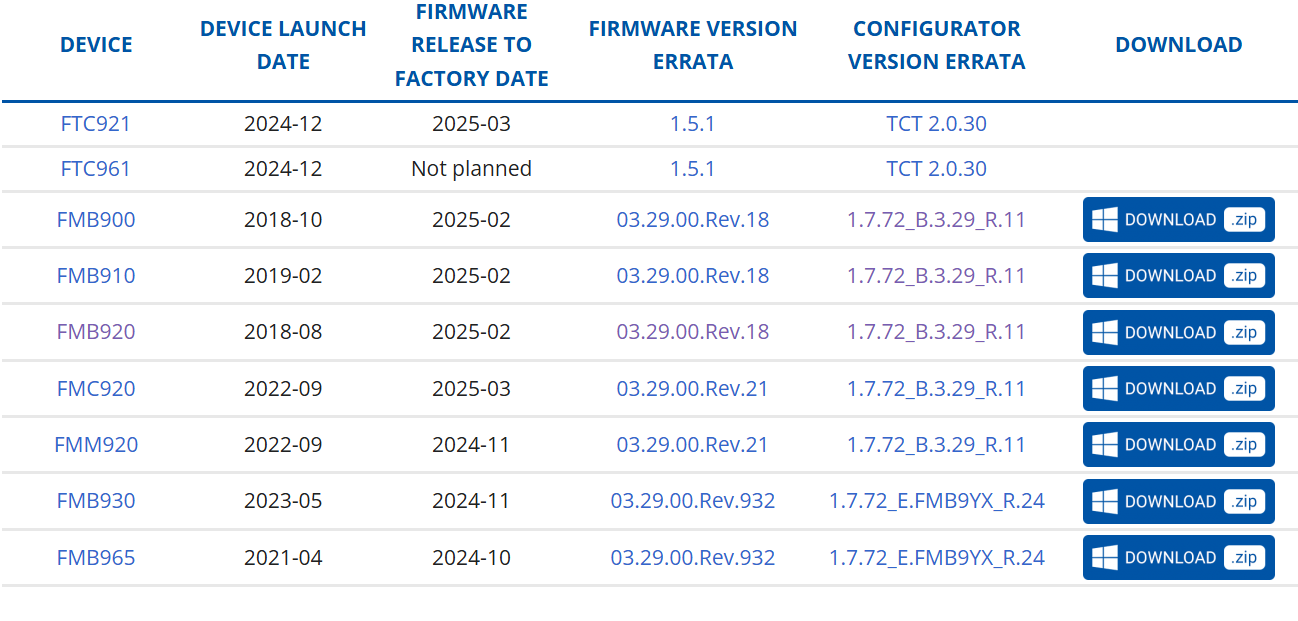Open firmware 03.29.00.Rev.21 errata for FMC920
Screen dimensions: 1298x621
click(x=693, y=389)
